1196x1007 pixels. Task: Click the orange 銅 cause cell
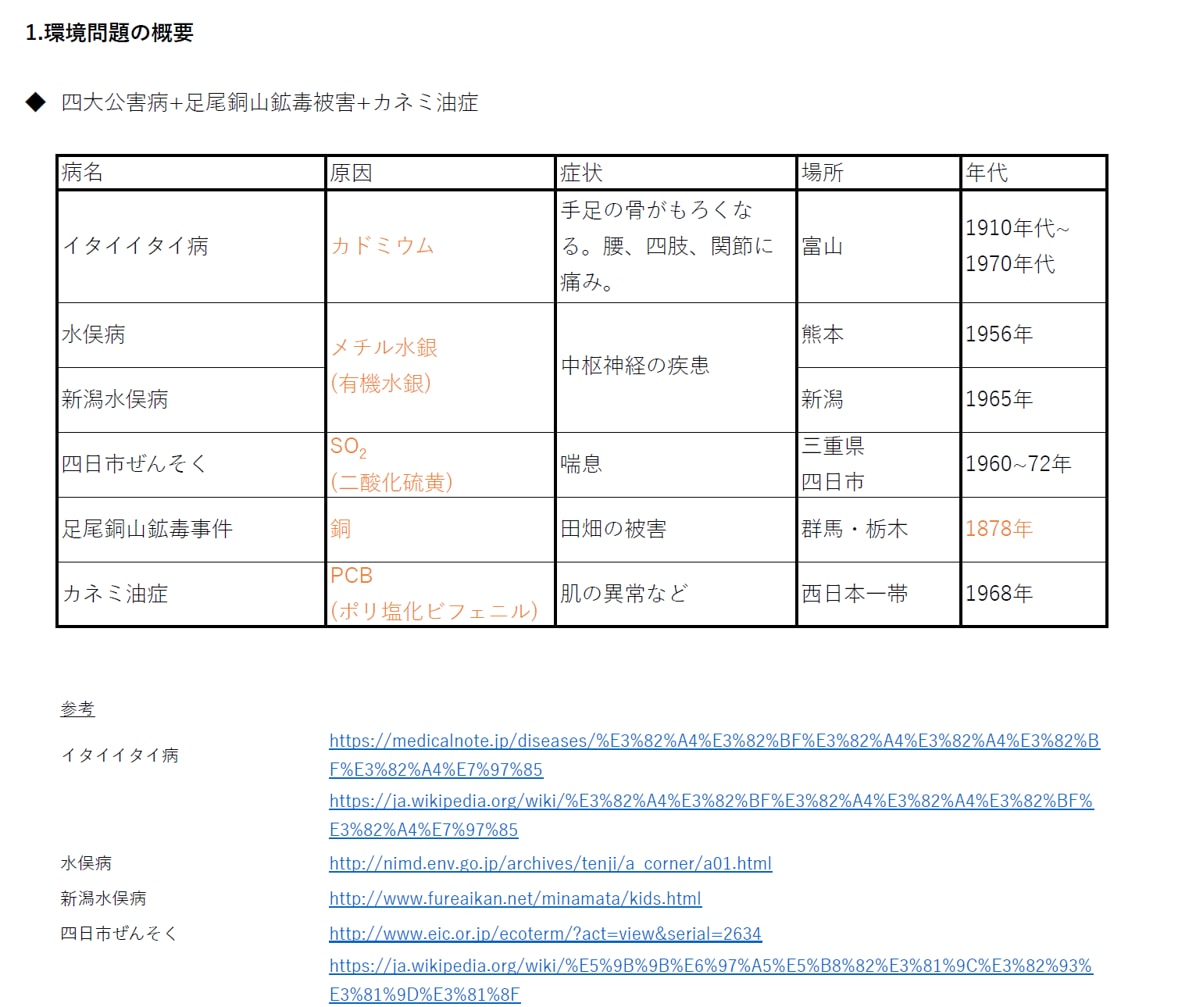(440, 529)
